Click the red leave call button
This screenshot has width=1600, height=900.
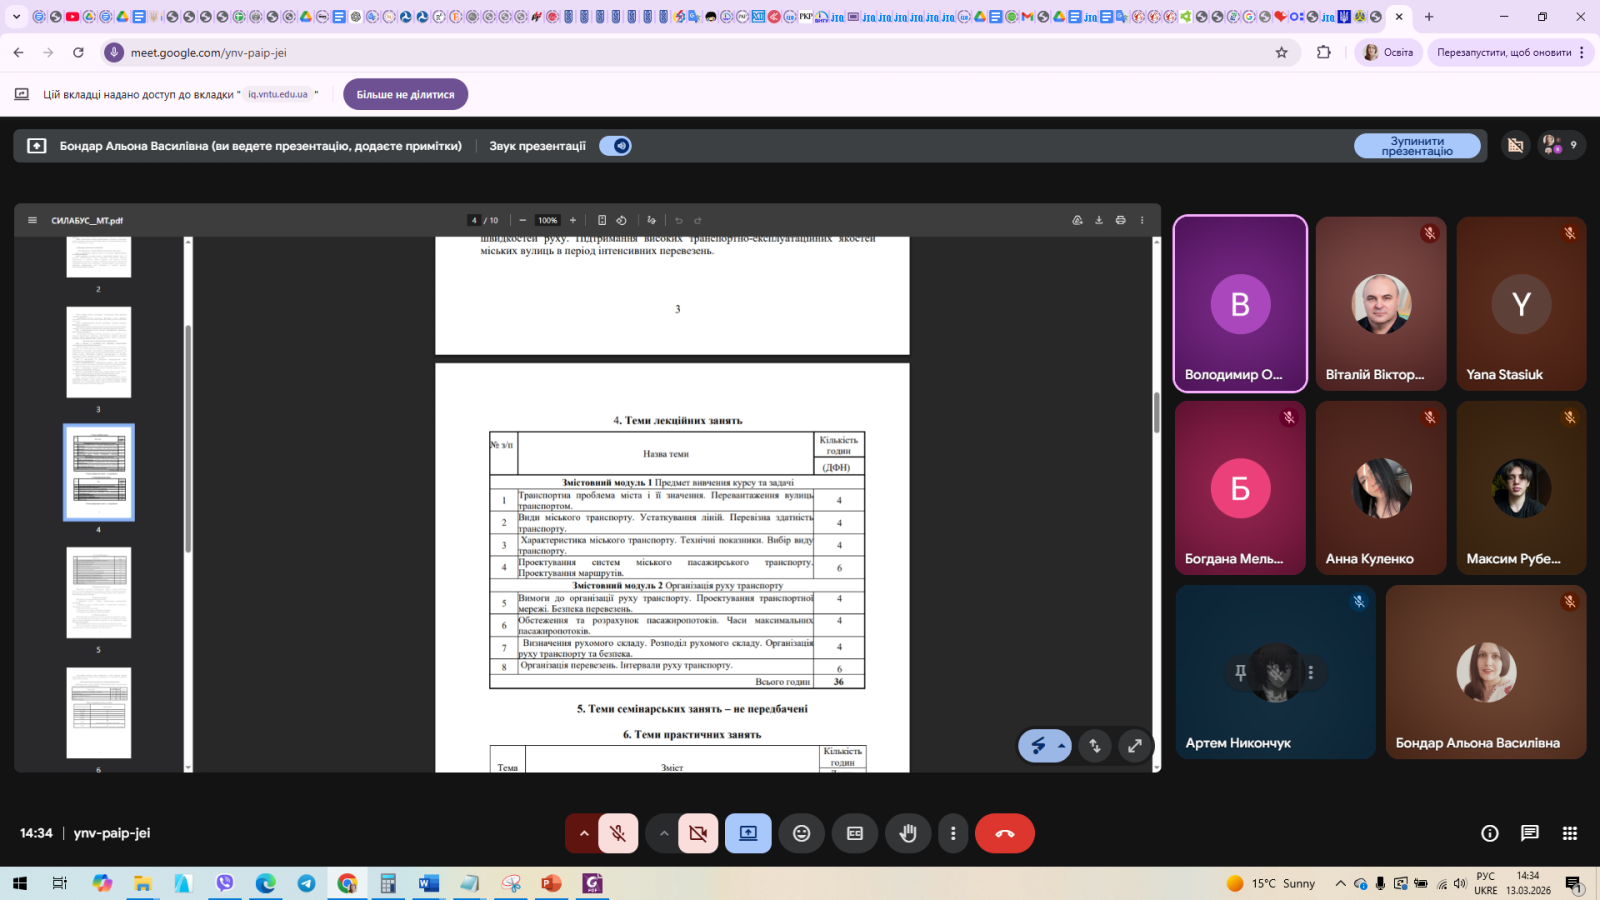[x=1004, y=833]
